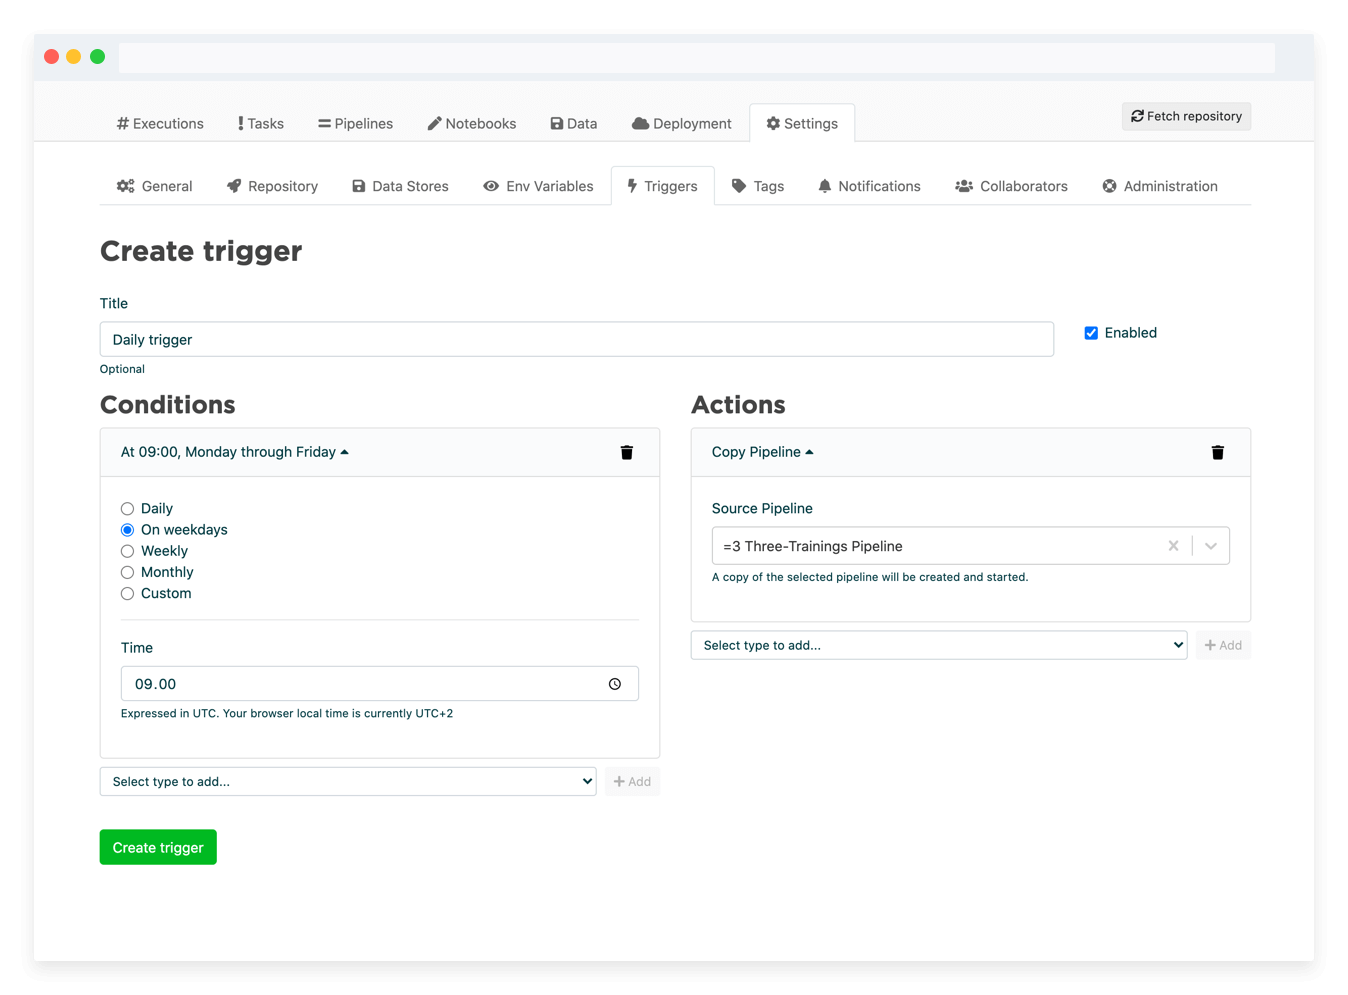1348x995 pixels.
Task: Go to the Pipelines tab
Action: tap(355, 124)
